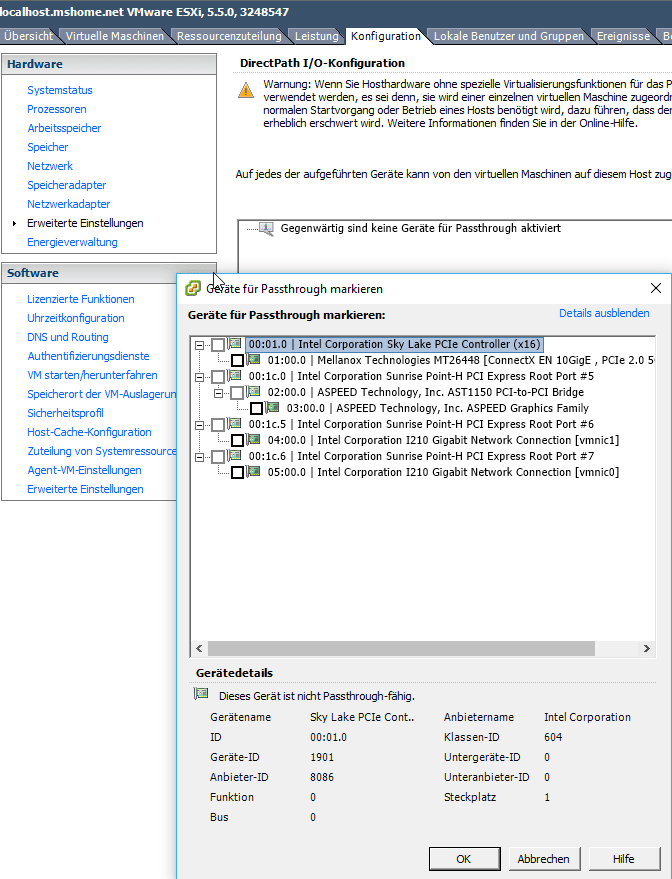Collapse the 02:00.0 AST1150 bridge node

coord(219,393)
